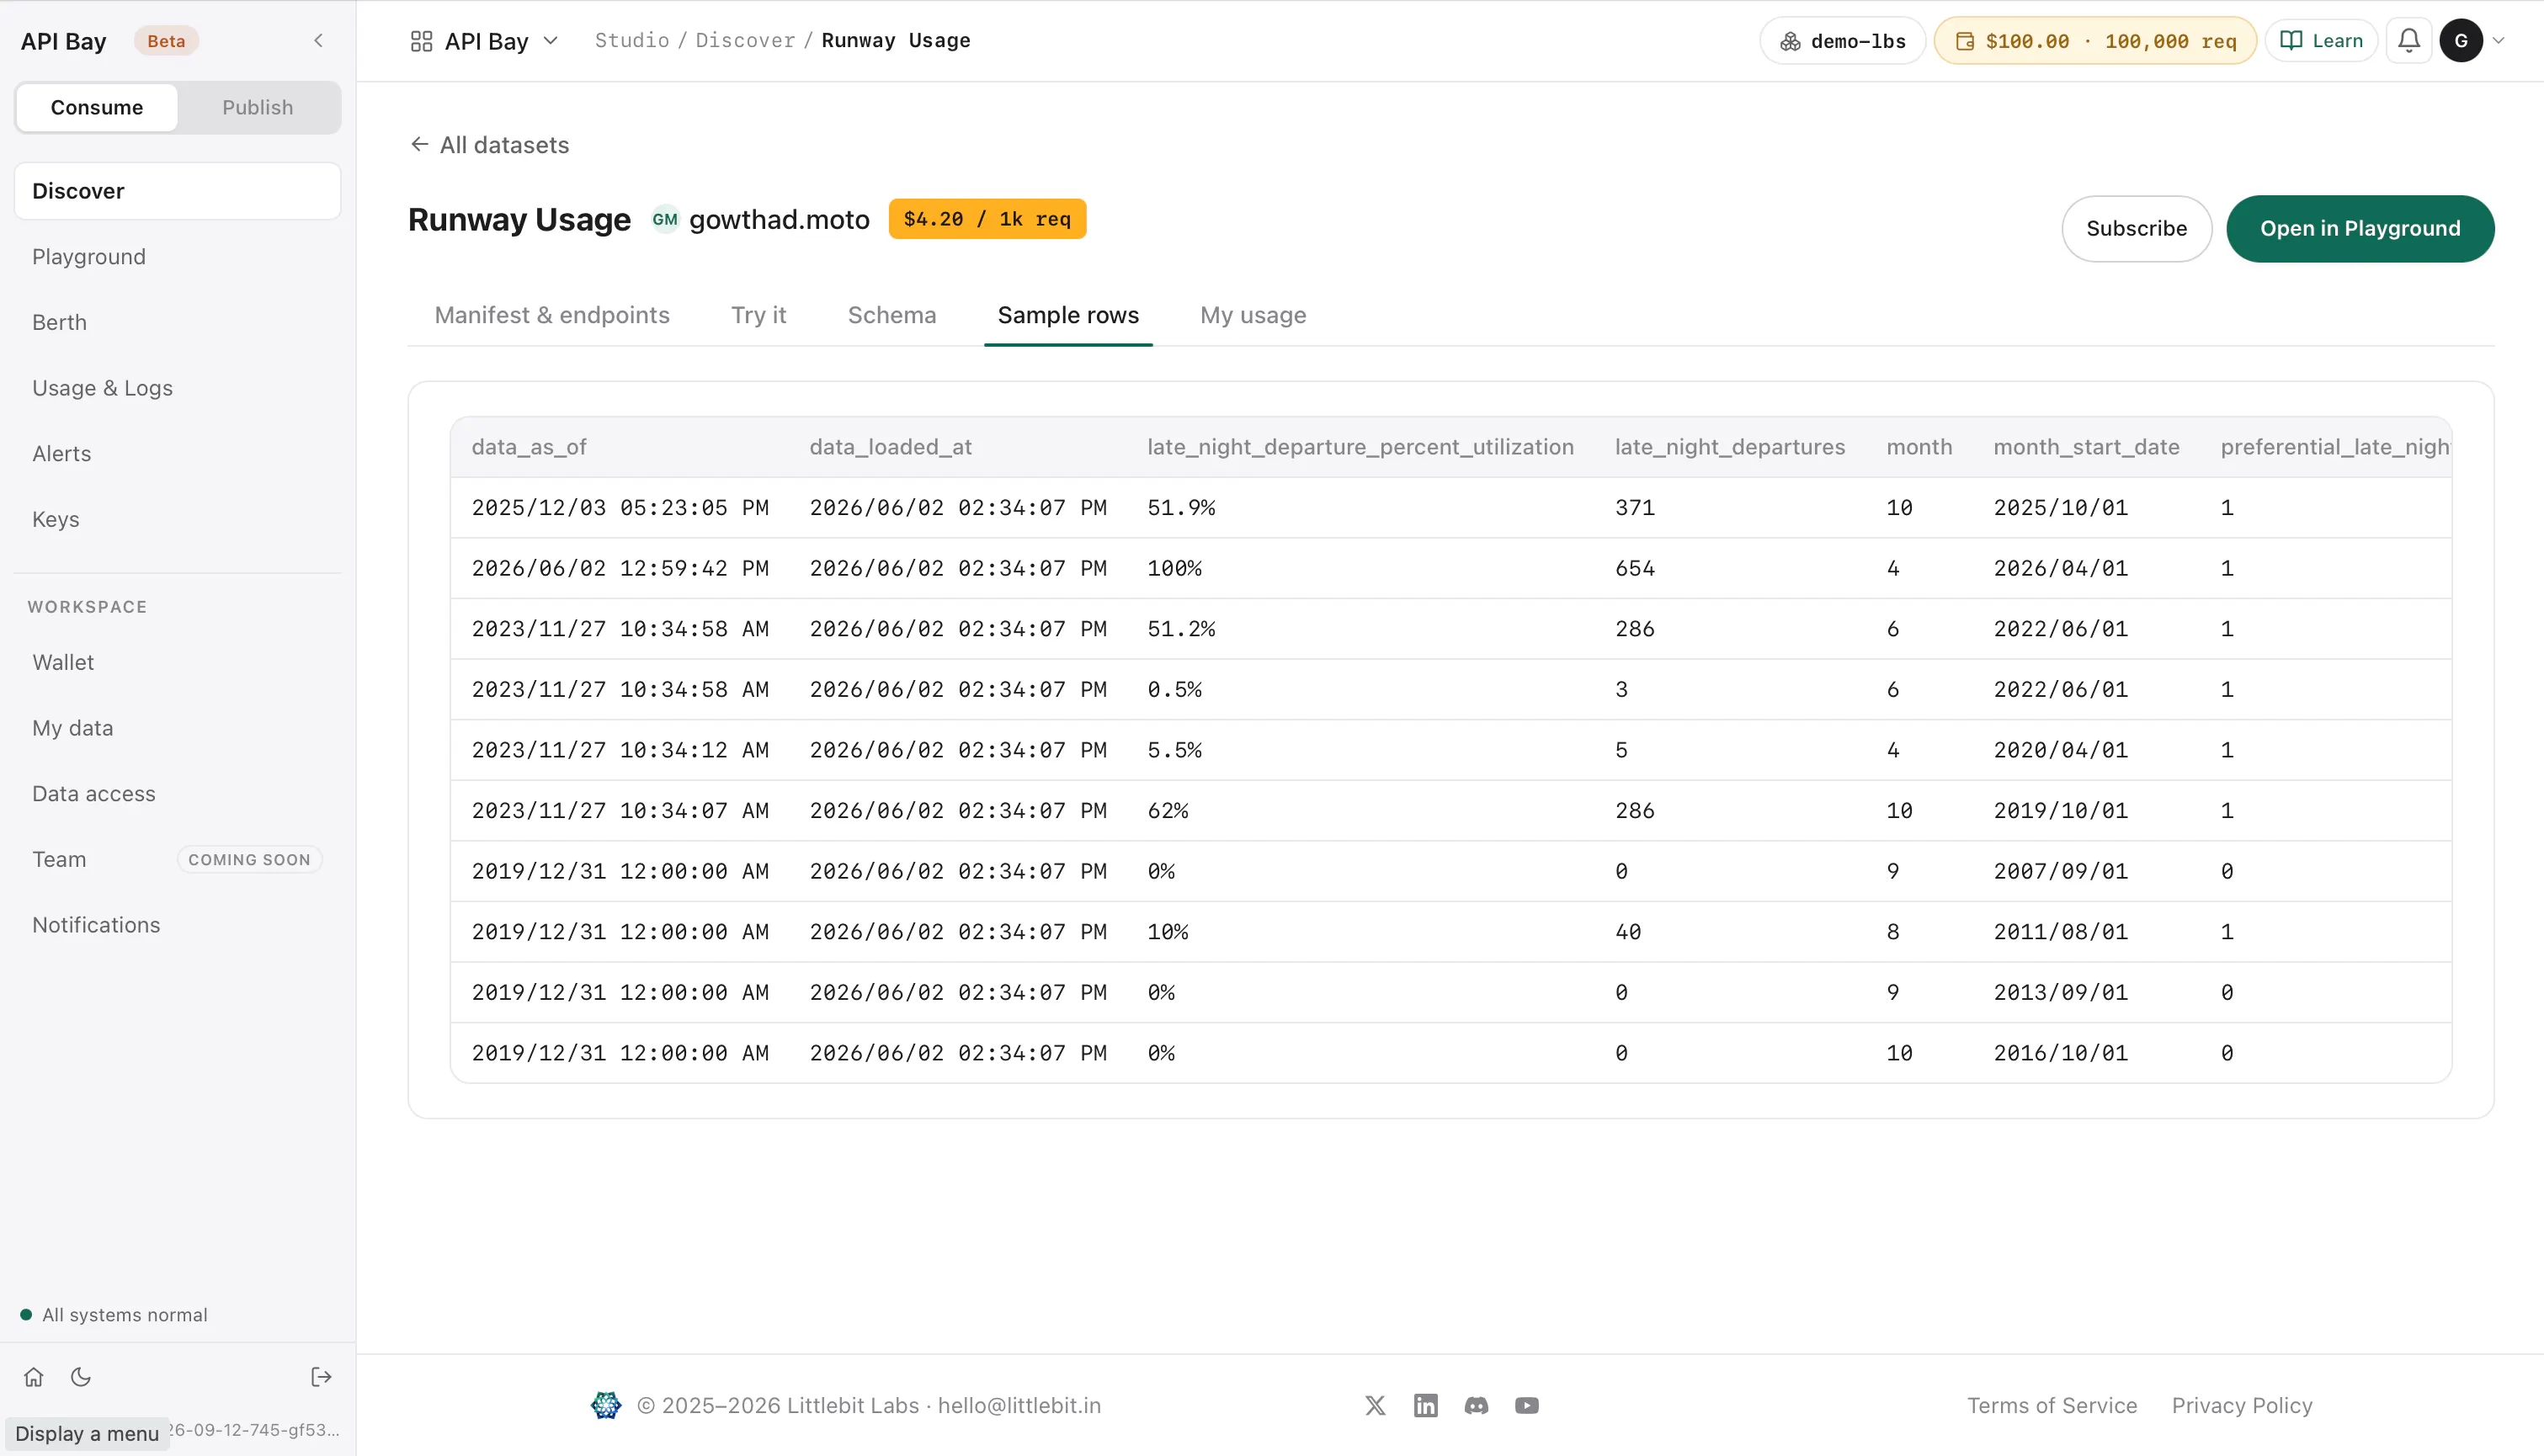Open the LinkedIn footer icon
This screenshot has height=1456, width=2544.
[x=1425, y=1405]
